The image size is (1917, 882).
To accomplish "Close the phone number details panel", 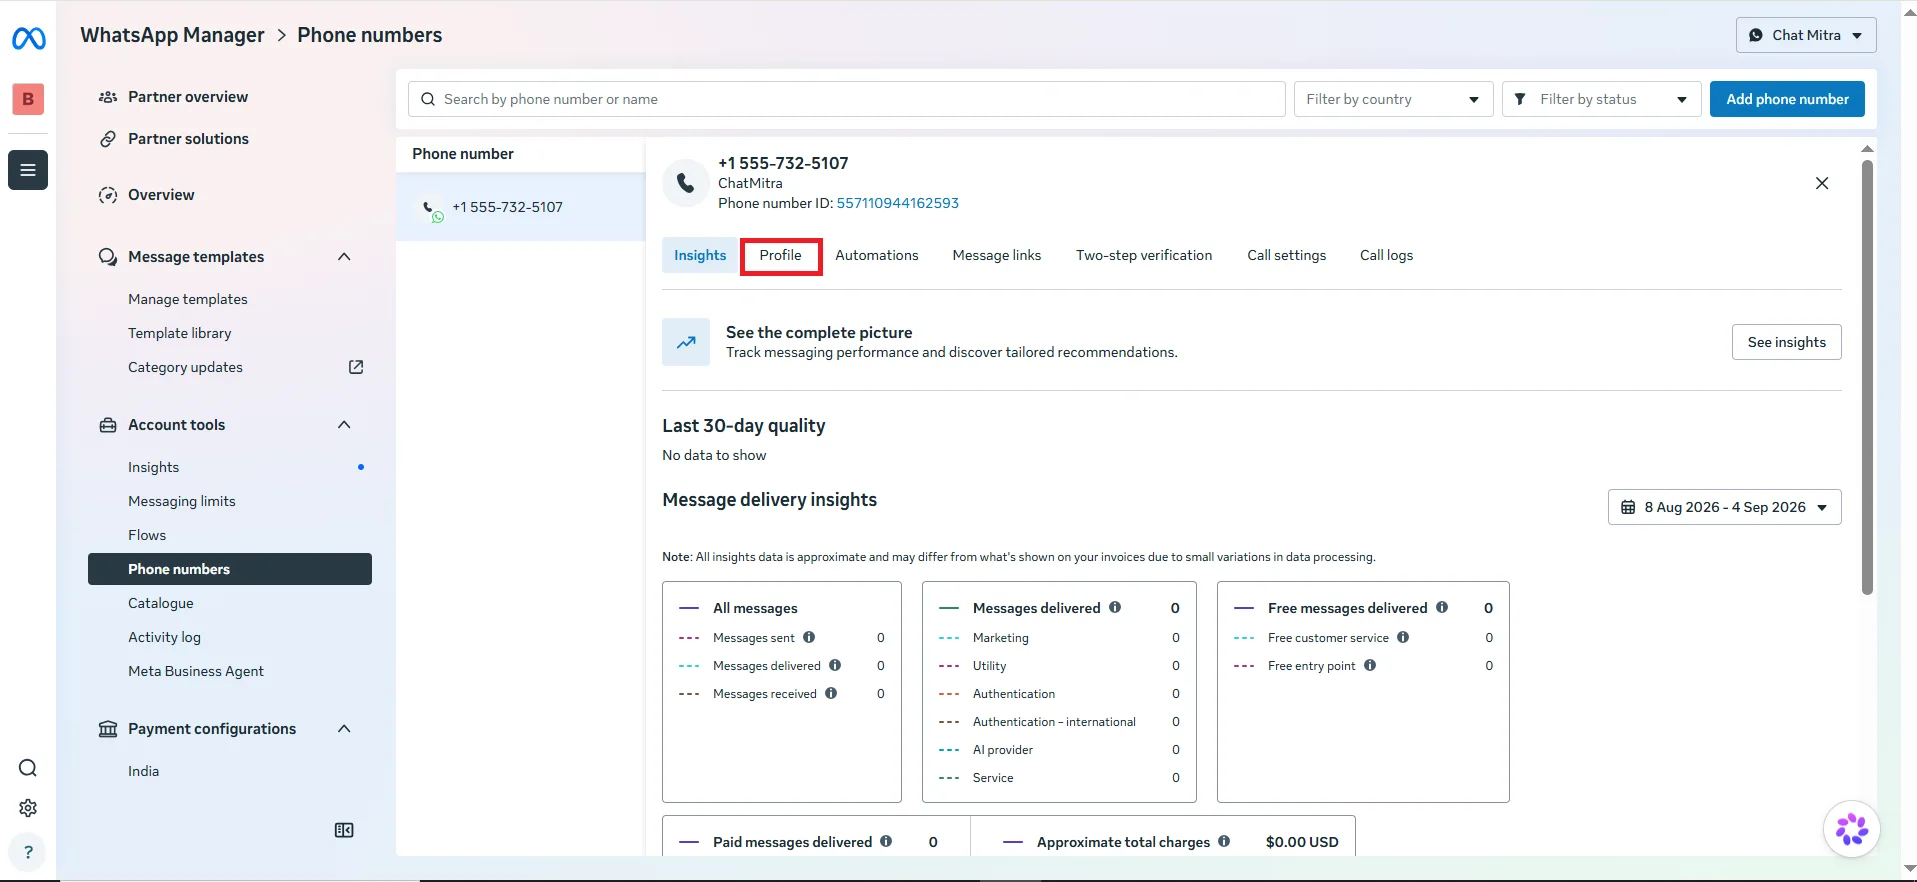I will coord(1822,183).
